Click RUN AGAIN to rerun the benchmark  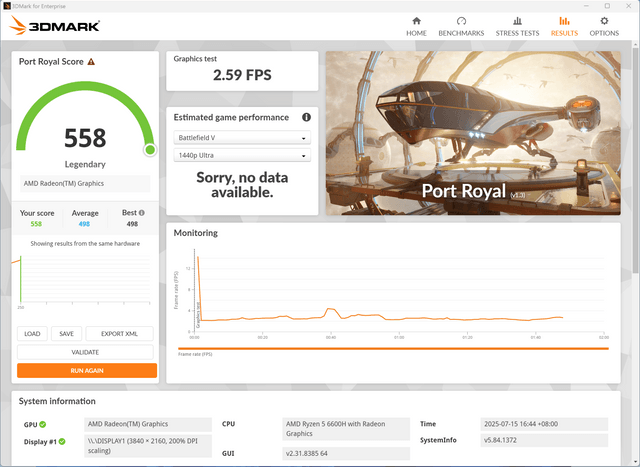[87, 371]
